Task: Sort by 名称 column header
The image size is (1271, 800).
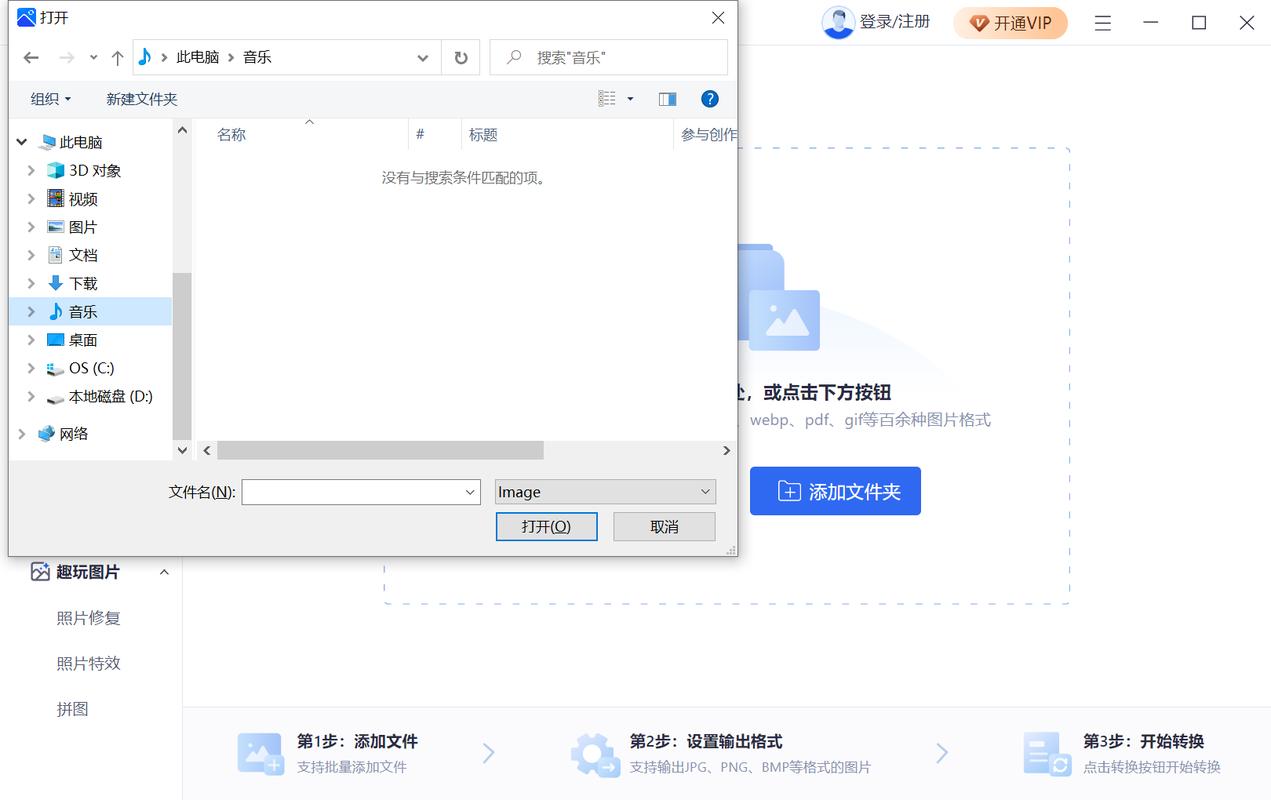Action: tap(231, 134)
